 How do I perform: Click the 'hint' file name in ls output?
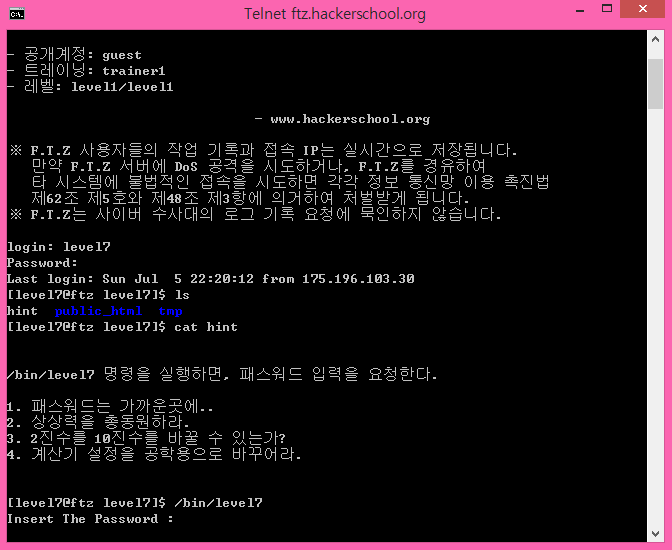click(x=22, y=311)
